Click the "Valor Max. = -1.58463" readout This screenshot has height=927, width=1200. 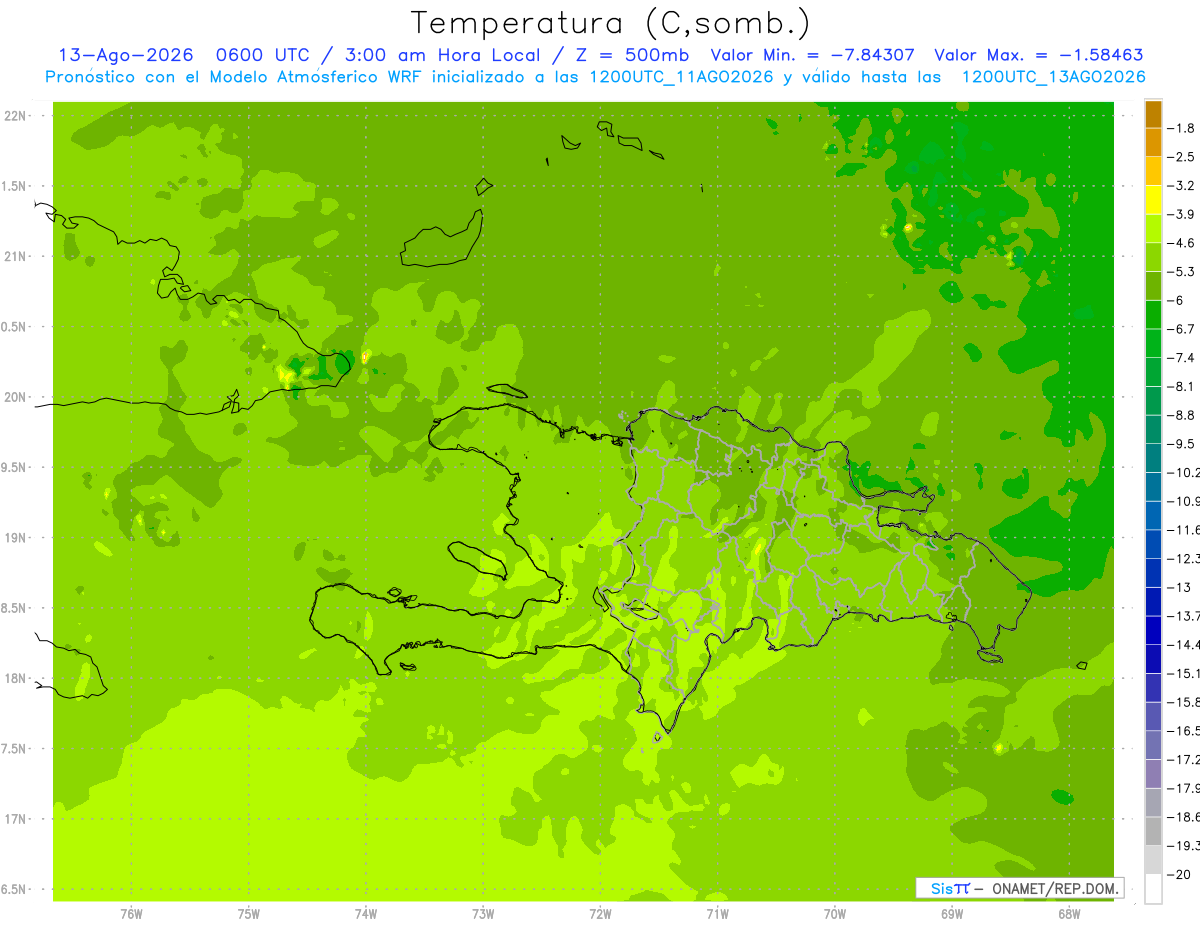coord(1039,55)
